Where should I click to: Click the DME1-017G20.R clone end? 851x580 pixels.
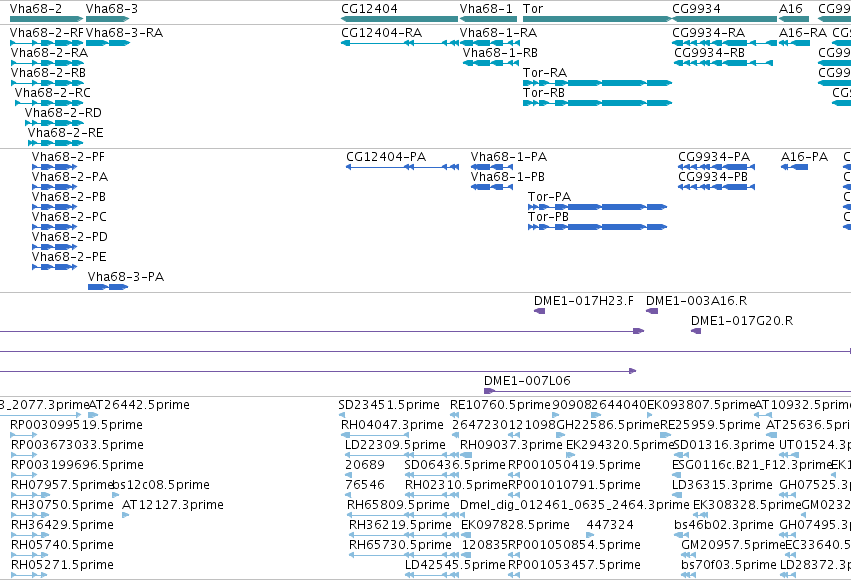point(696,331)
